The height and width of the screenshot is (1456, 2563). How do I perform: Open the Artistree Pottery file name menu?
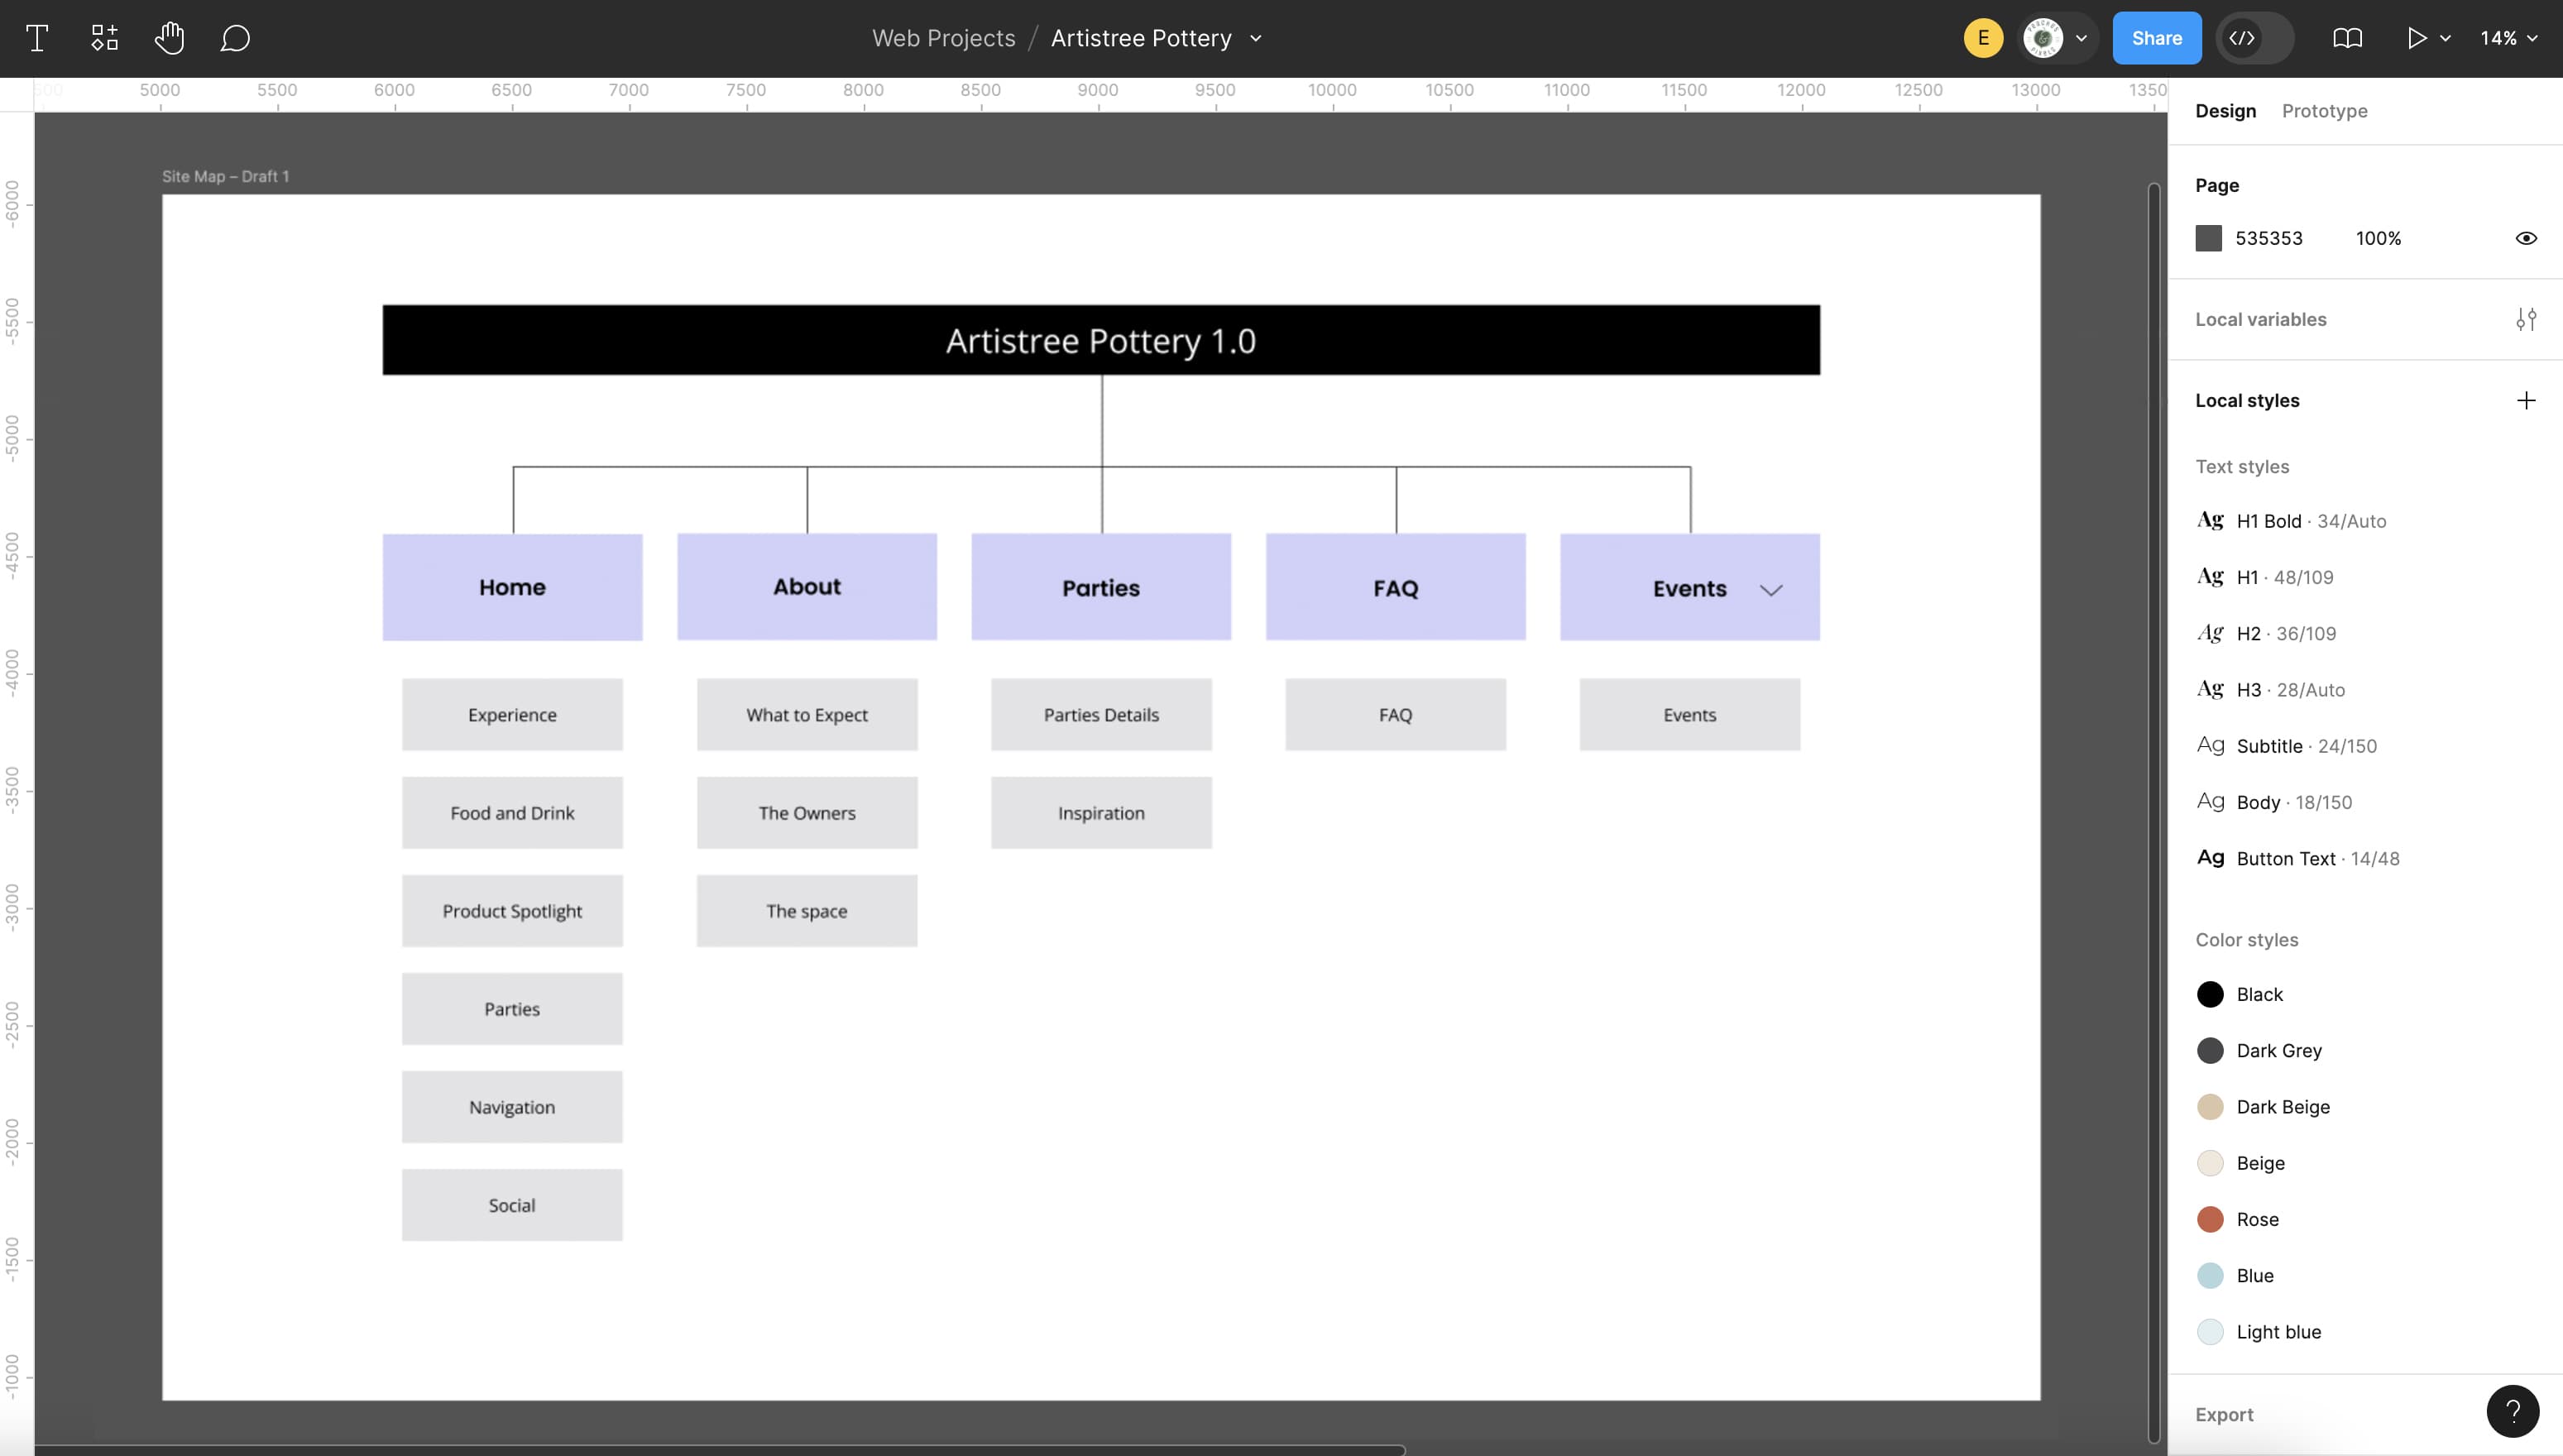point(1257,38)
